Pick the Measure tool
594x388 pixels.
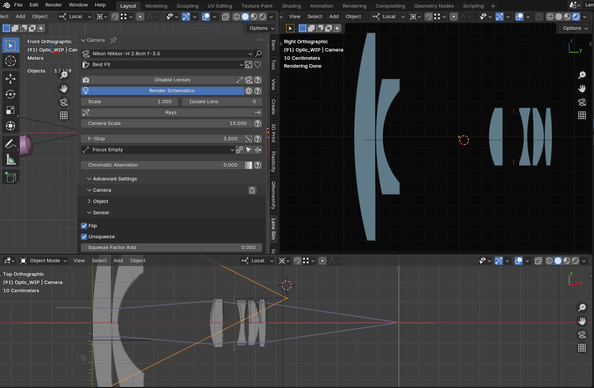(x=10, y=160)
